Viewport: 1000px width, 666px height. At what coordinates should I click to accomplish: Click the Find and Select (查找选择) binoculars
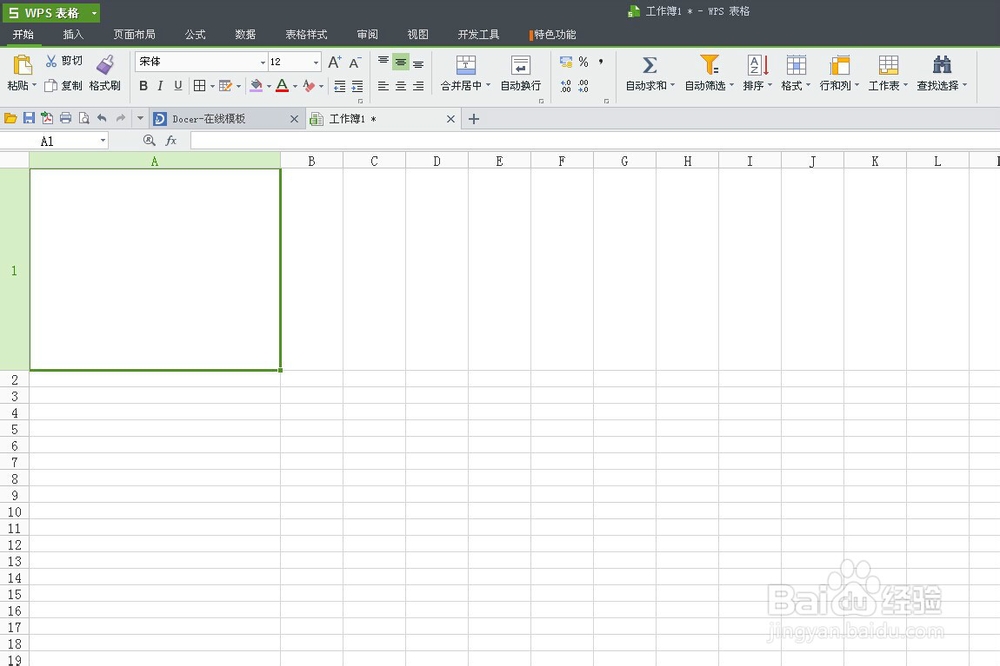[x=942, y=64]
